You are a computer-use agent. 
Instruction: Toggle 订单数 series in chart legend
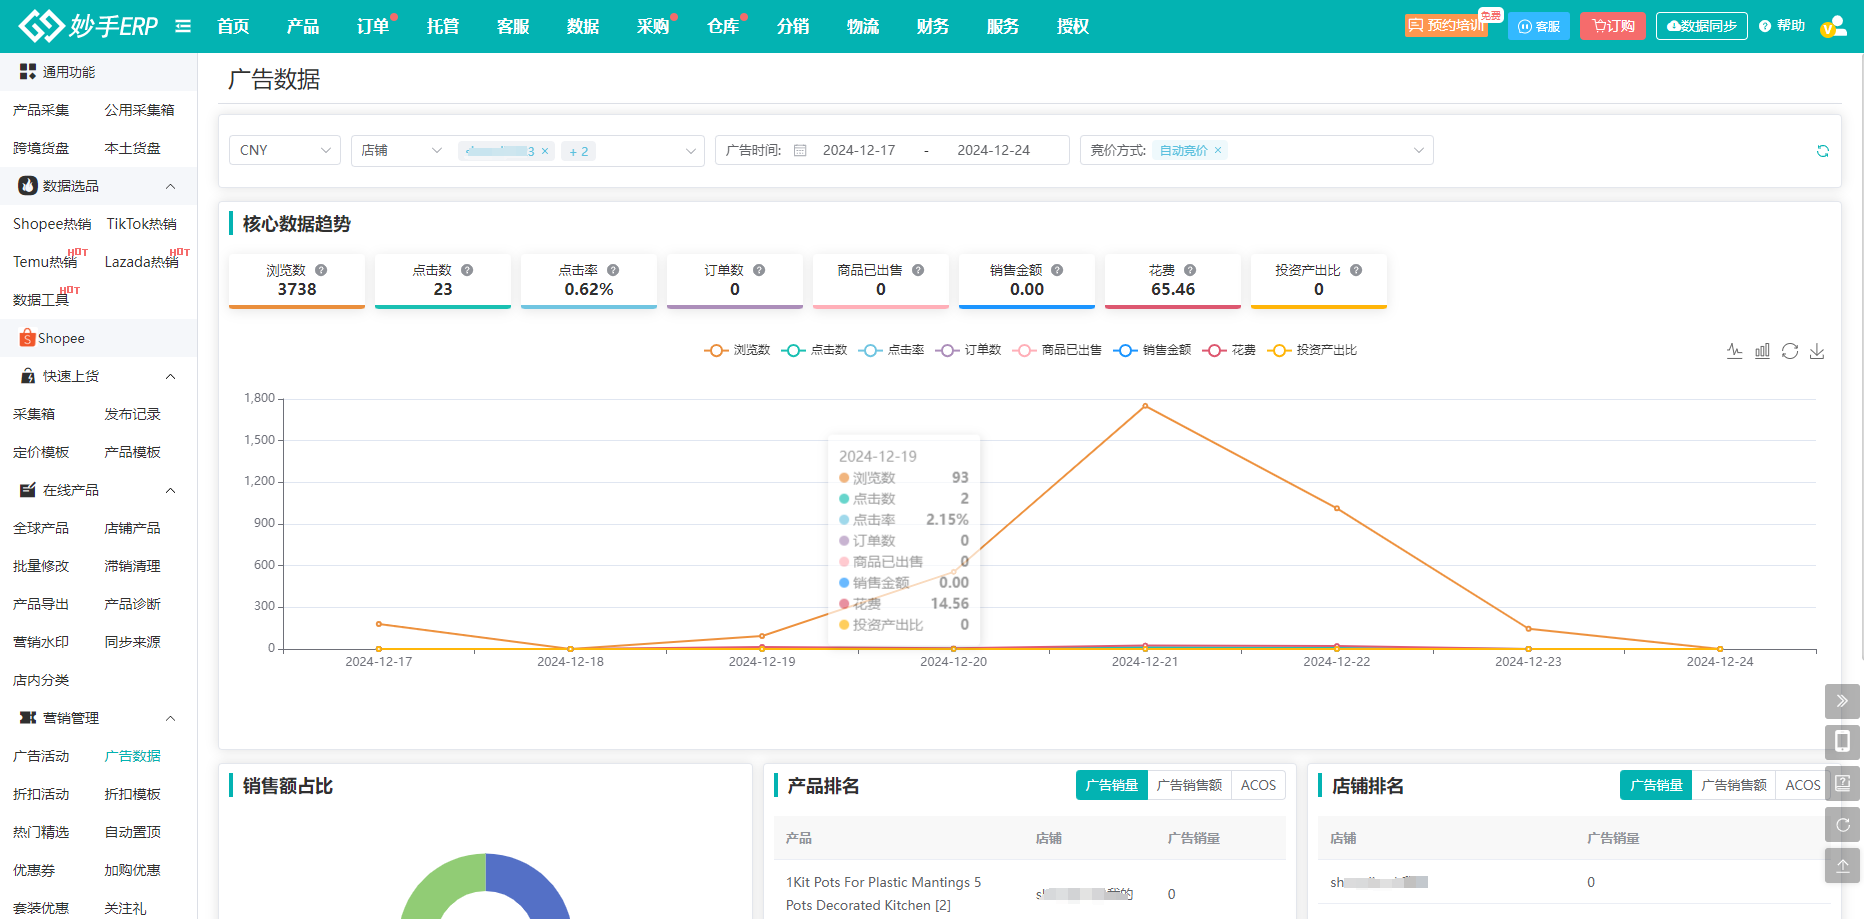point(968,350)
